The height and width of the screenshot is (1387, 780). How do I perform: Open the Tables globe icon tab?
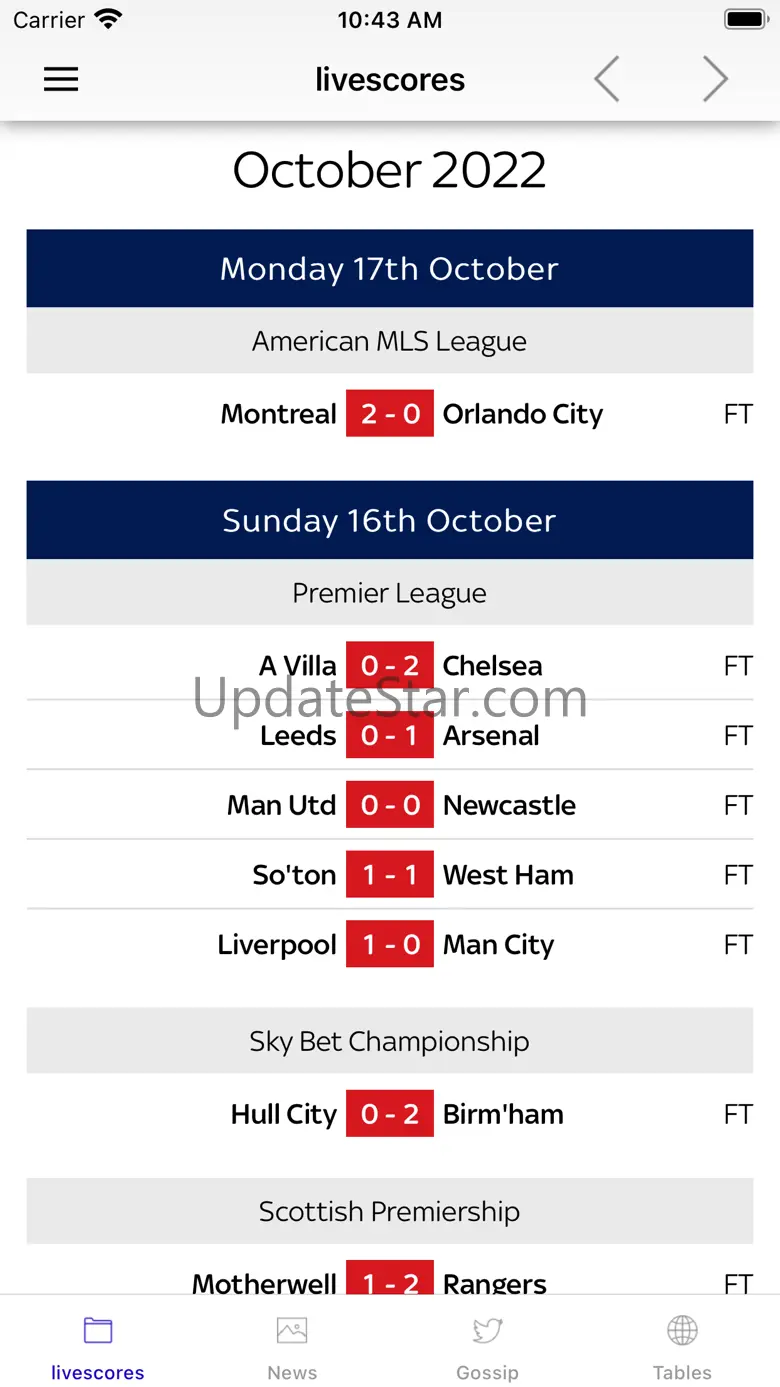pos(682,1330)
